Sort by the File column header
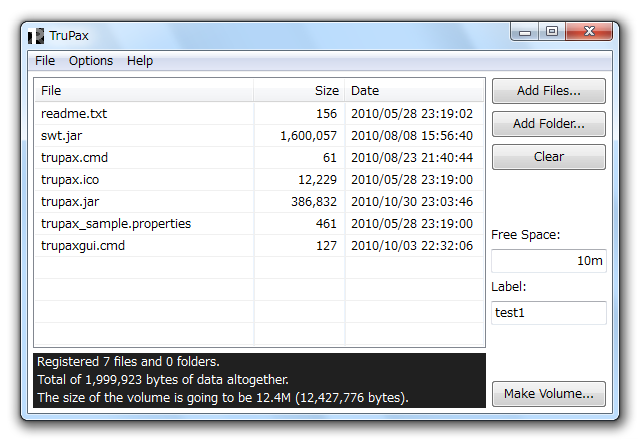Image resolution: width=641 pixels, height=443 pixels. click(x=144, y=91)
